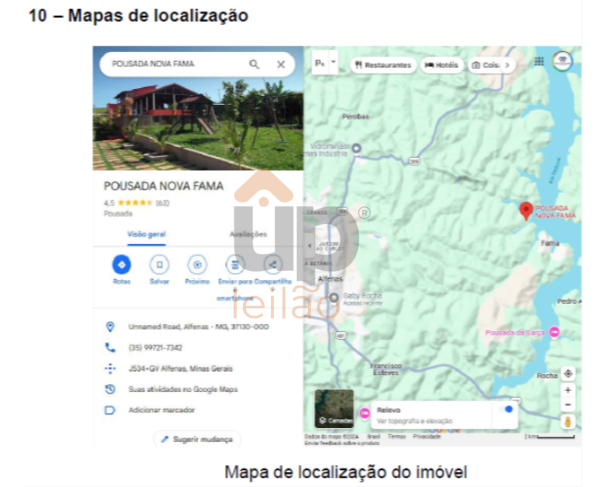605x487 pixels.
Task: Click the Vidrominas industry marker
Action: (x=357, y=148)
